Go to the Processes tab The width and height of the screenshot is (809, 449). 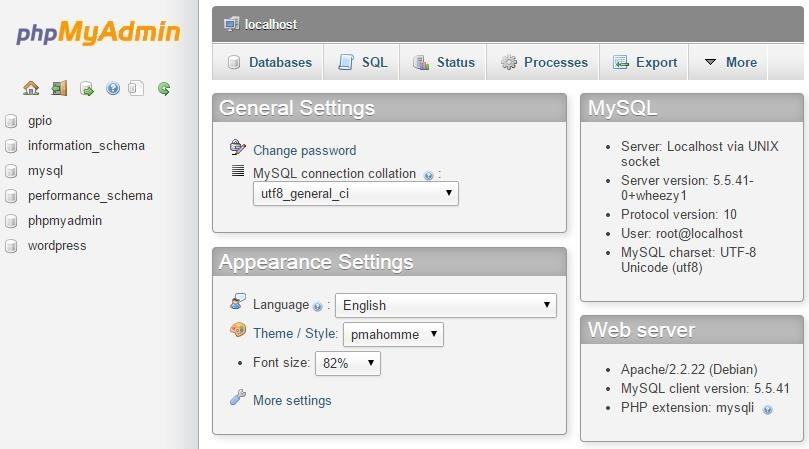tap(544, 62)
